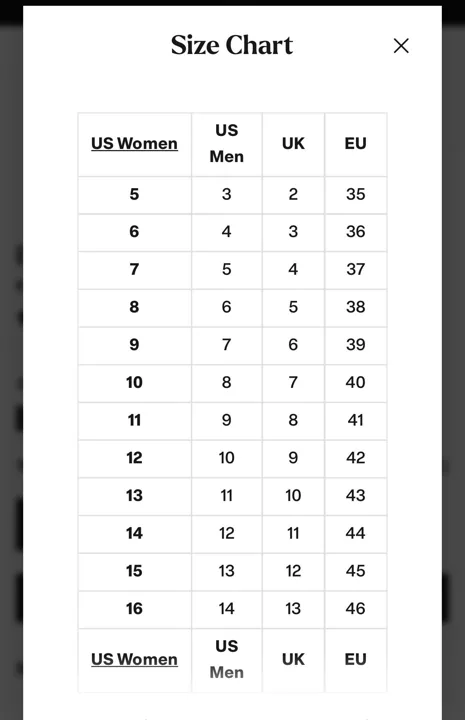
Task: Click EU size 43 cell
Action: [x=356, y=496]
